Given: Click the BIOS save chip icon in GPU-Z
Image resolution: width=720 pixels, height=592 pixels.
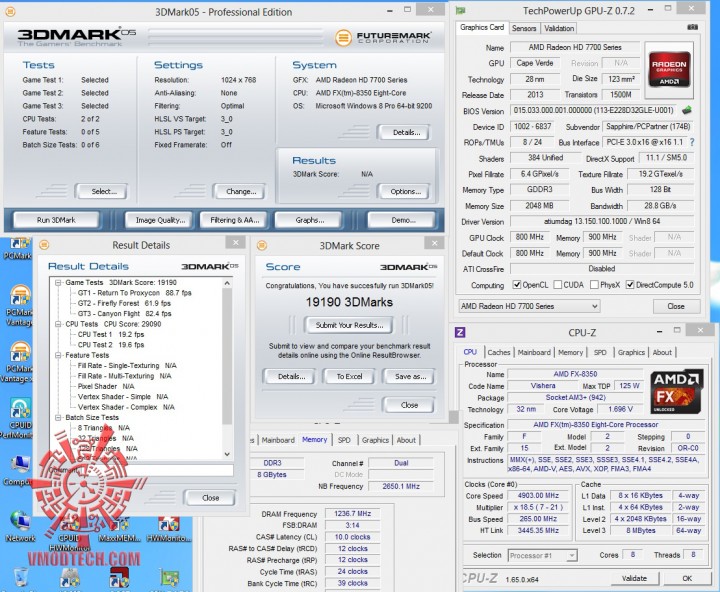Looking at the screenshot, I should 686,110.
